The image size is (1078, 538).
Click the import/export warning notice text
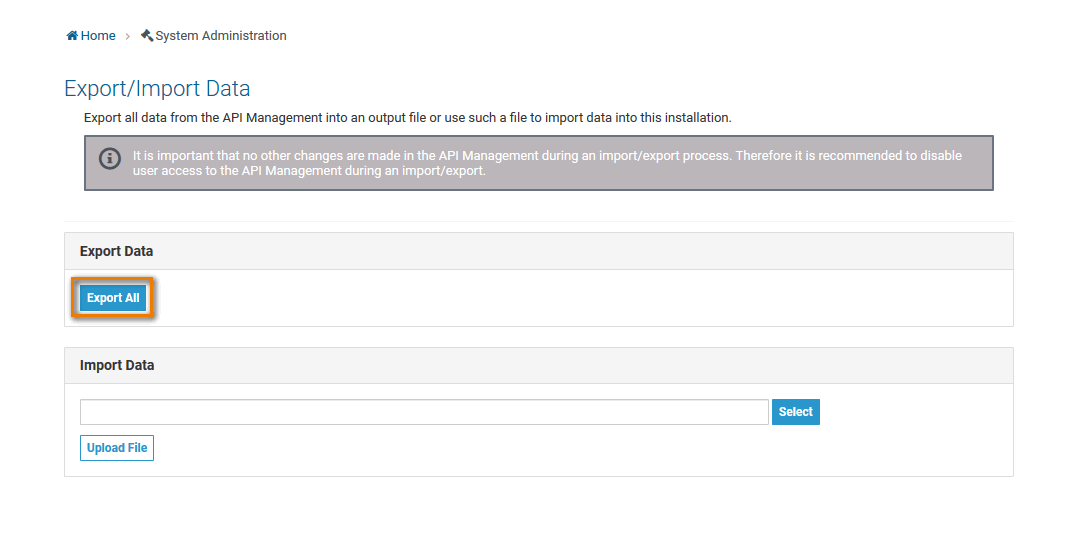click(x=547, y=156)
